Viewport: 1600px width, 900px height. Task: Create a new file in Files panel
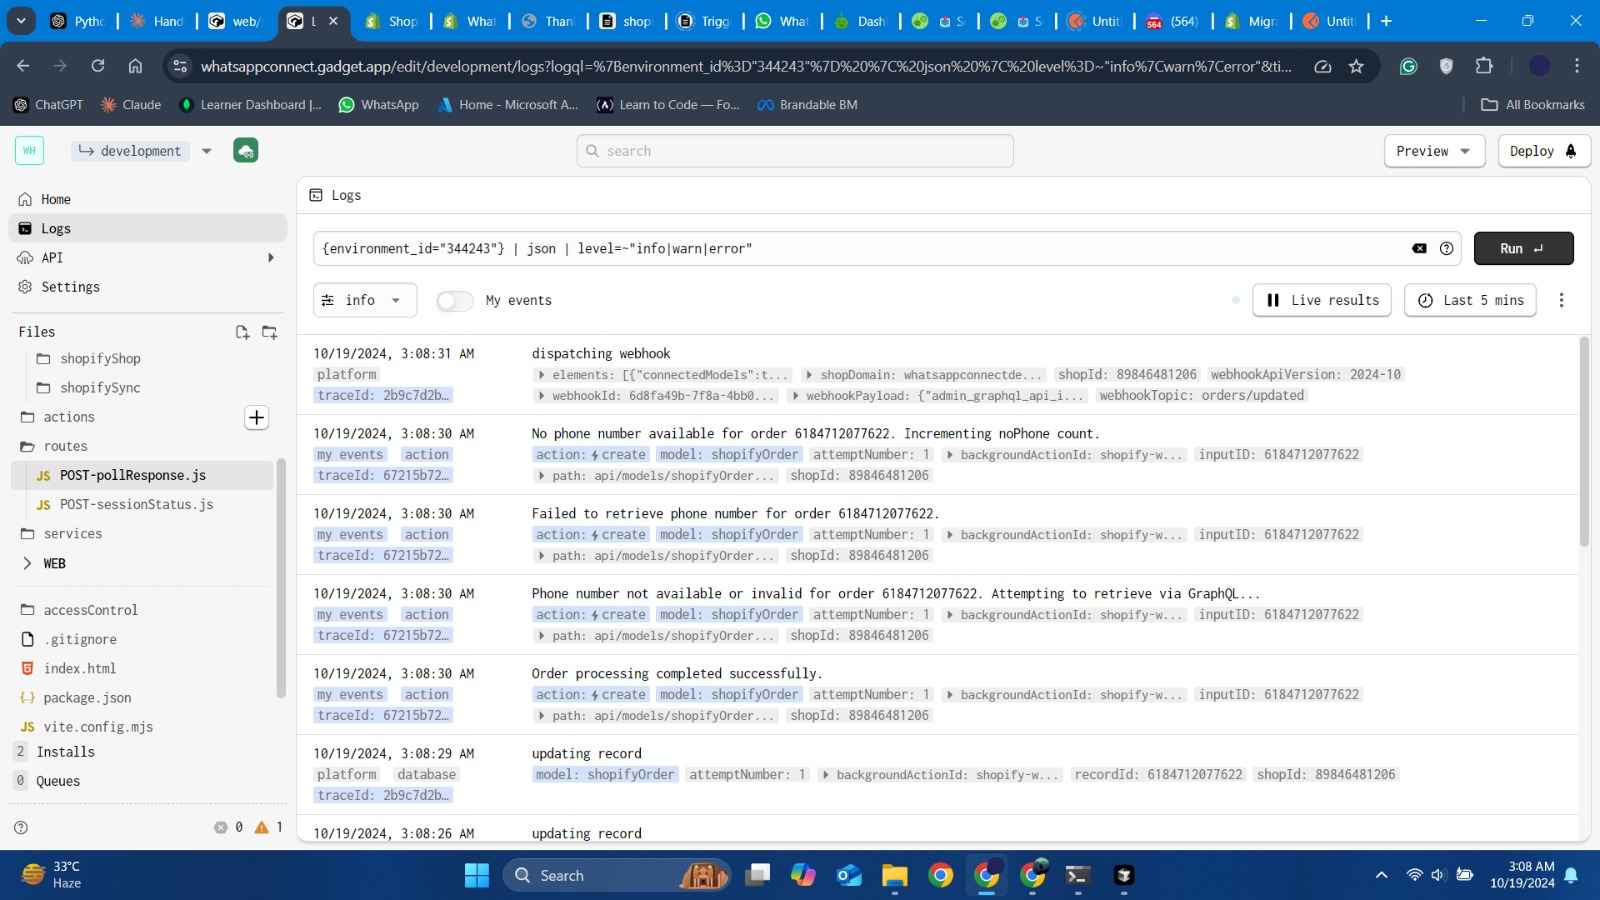coord(242,332)
